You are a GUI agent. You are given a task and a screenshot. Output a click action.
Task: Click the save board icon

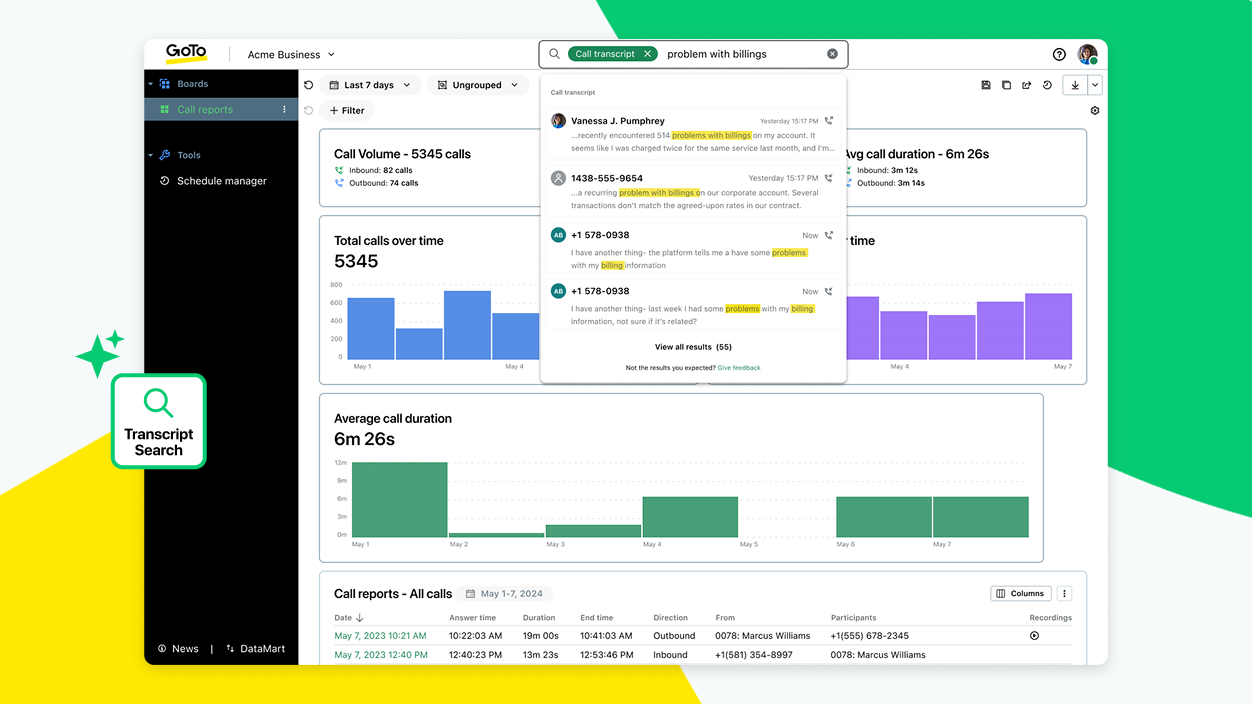point(986,85)
